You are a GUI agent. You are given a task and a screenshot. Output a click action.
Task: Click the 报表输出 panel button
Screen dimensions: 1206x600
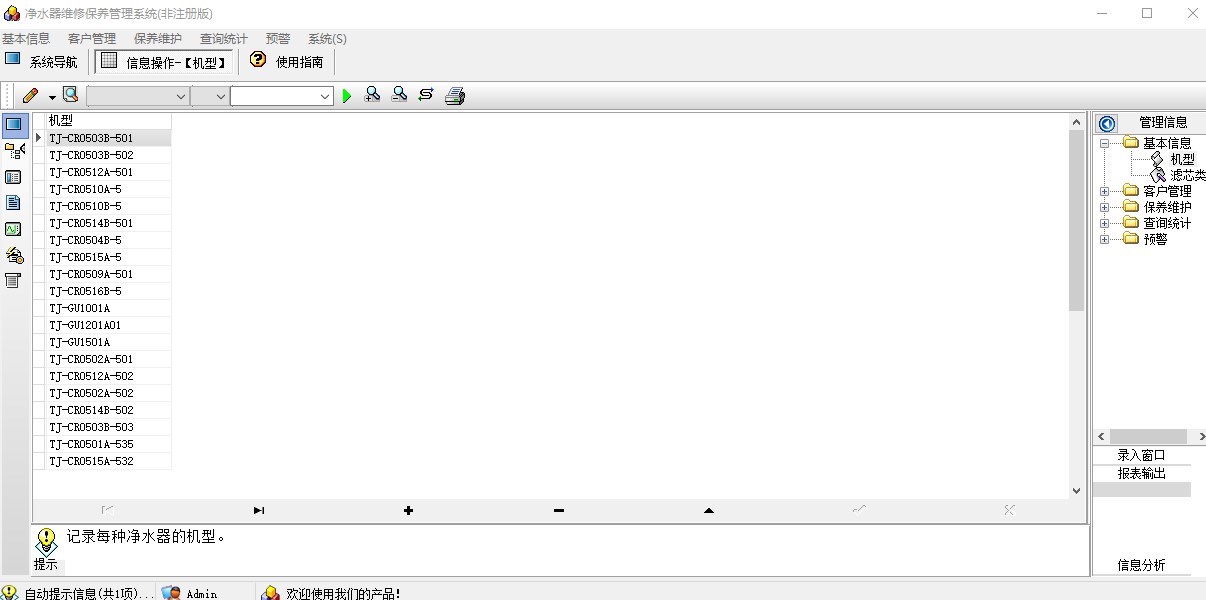click(1141, 473)
